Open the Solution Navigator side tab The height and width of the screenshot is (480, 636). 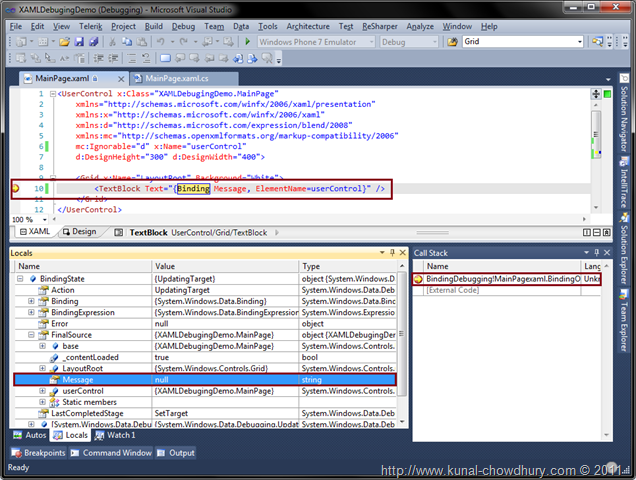pyautogui.click(x=624, y=113)
